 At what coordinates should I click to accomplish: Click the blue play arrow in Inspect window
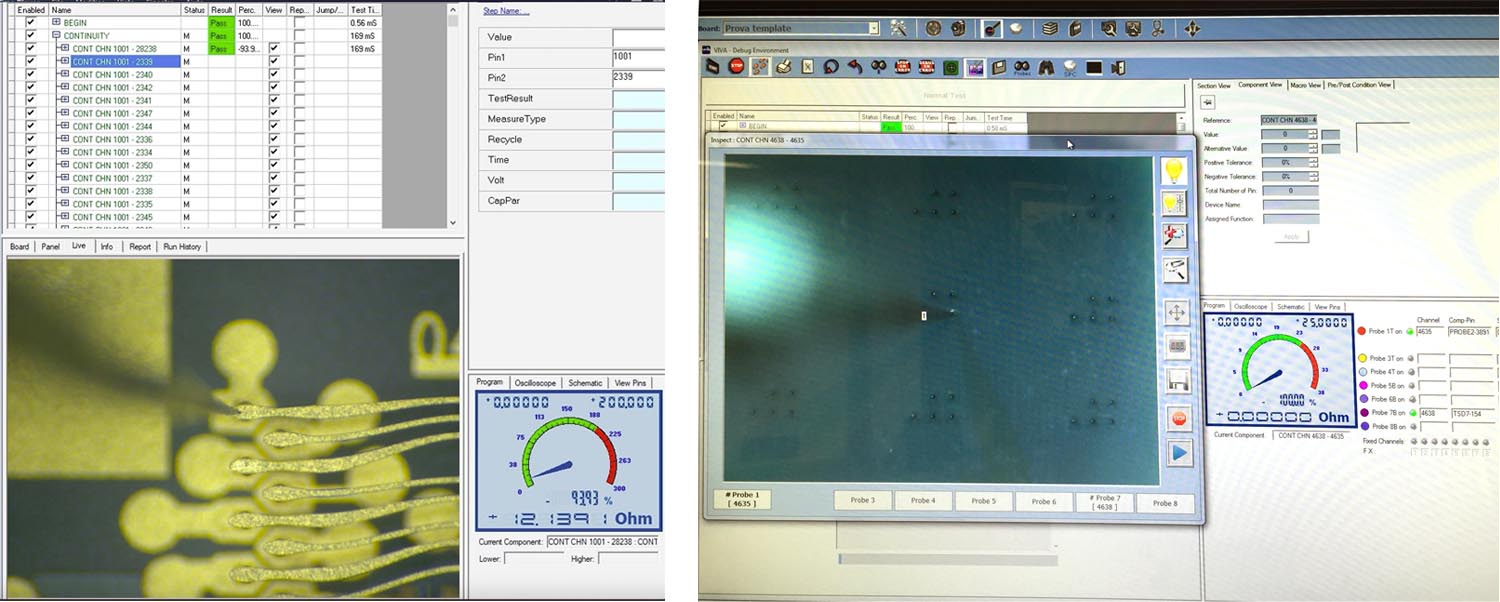[1179, 453]
